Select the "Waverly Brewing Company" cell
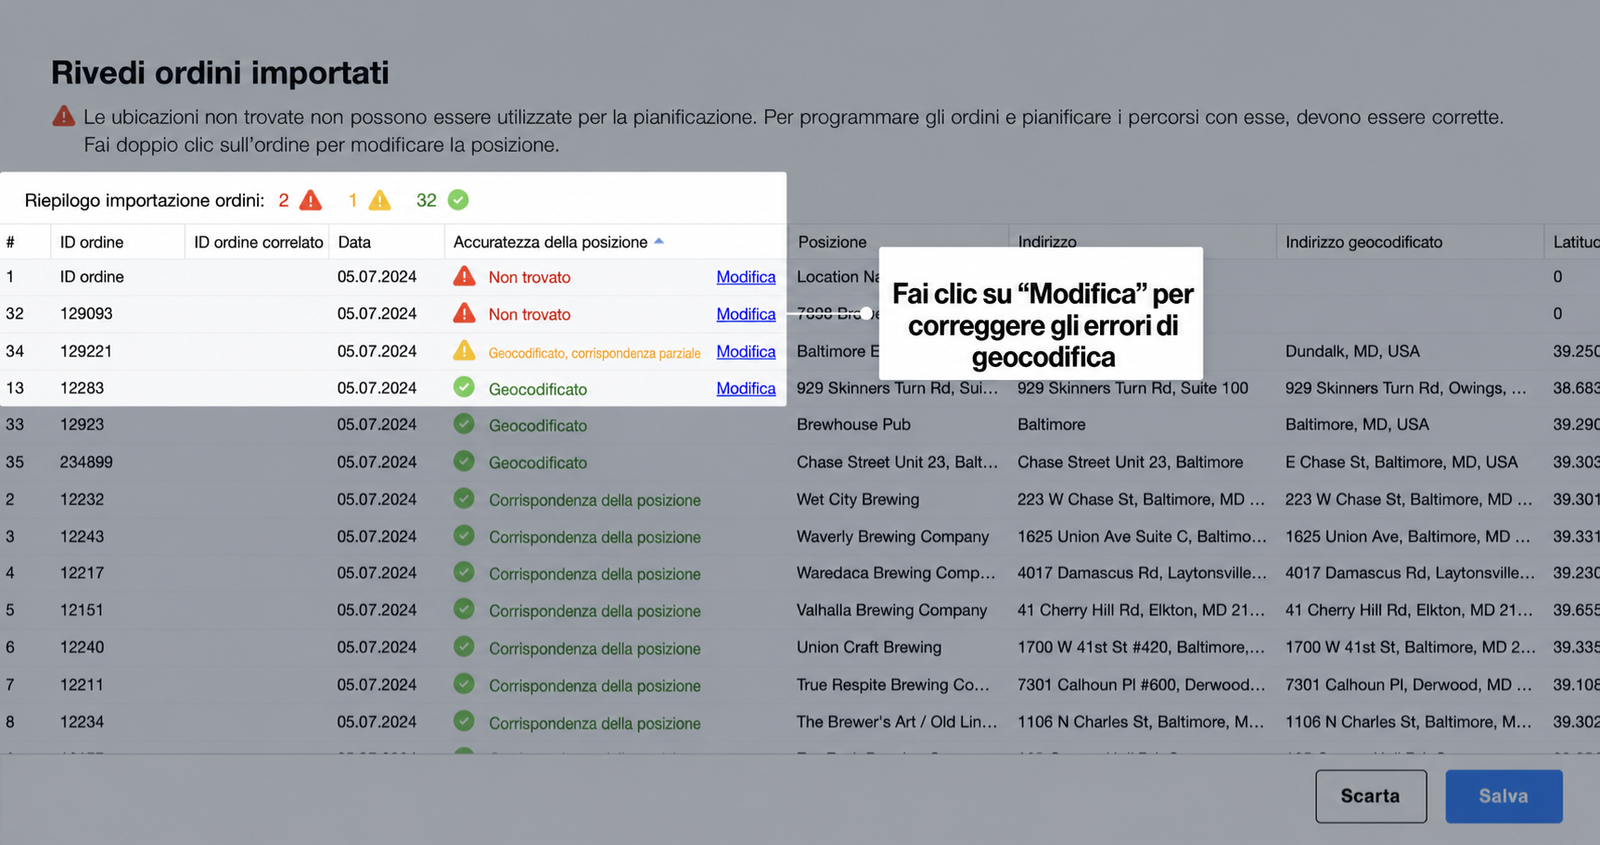1600x845 pixels. click(893, 536)
